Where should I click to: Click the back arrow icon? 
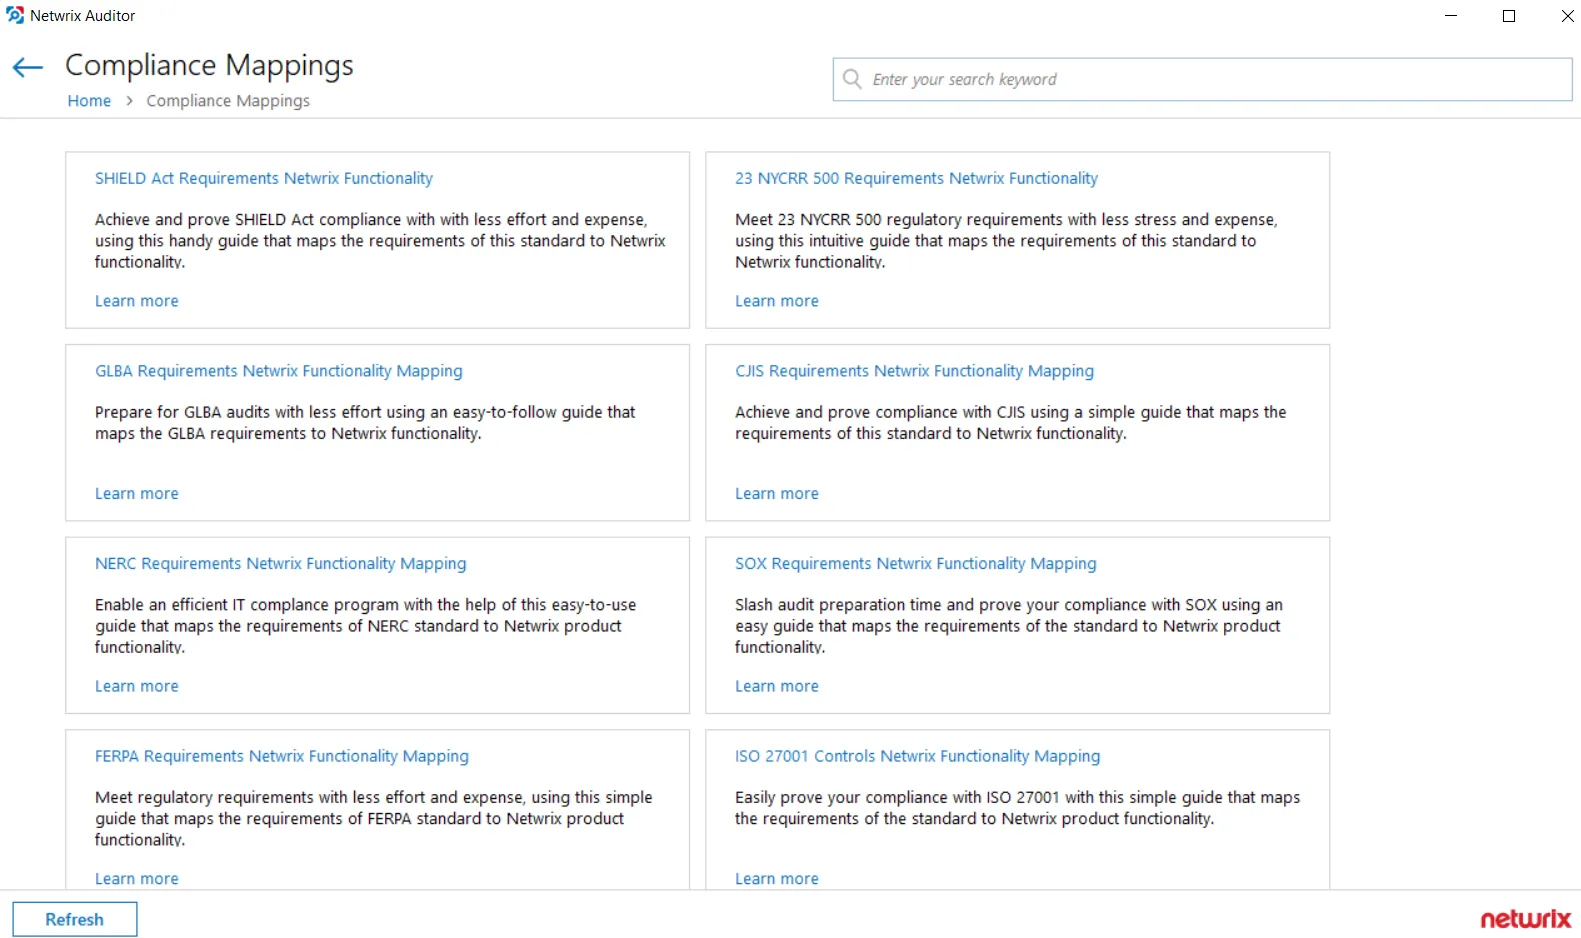click(27, 67)
